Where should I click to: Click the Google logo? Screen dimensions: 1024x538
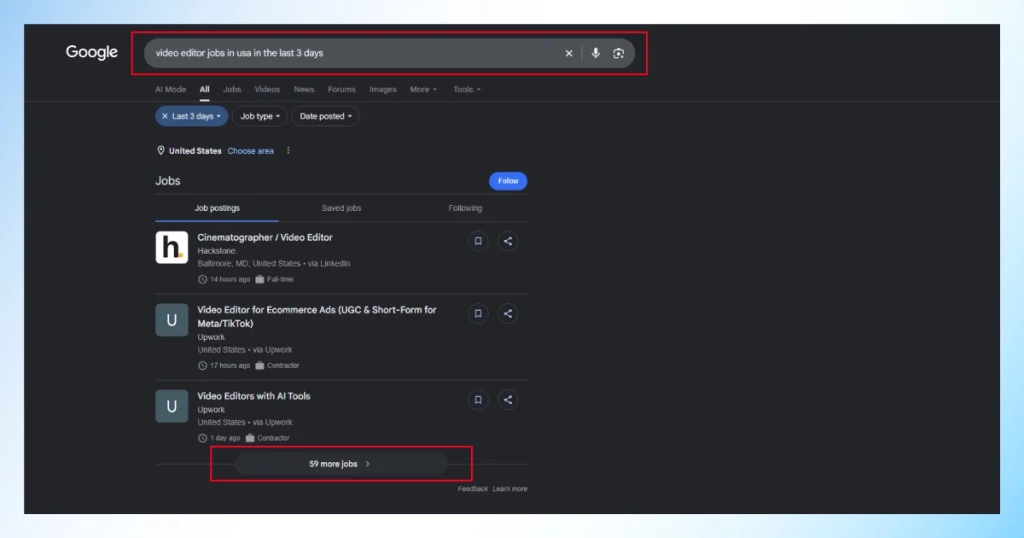[91, 52]
